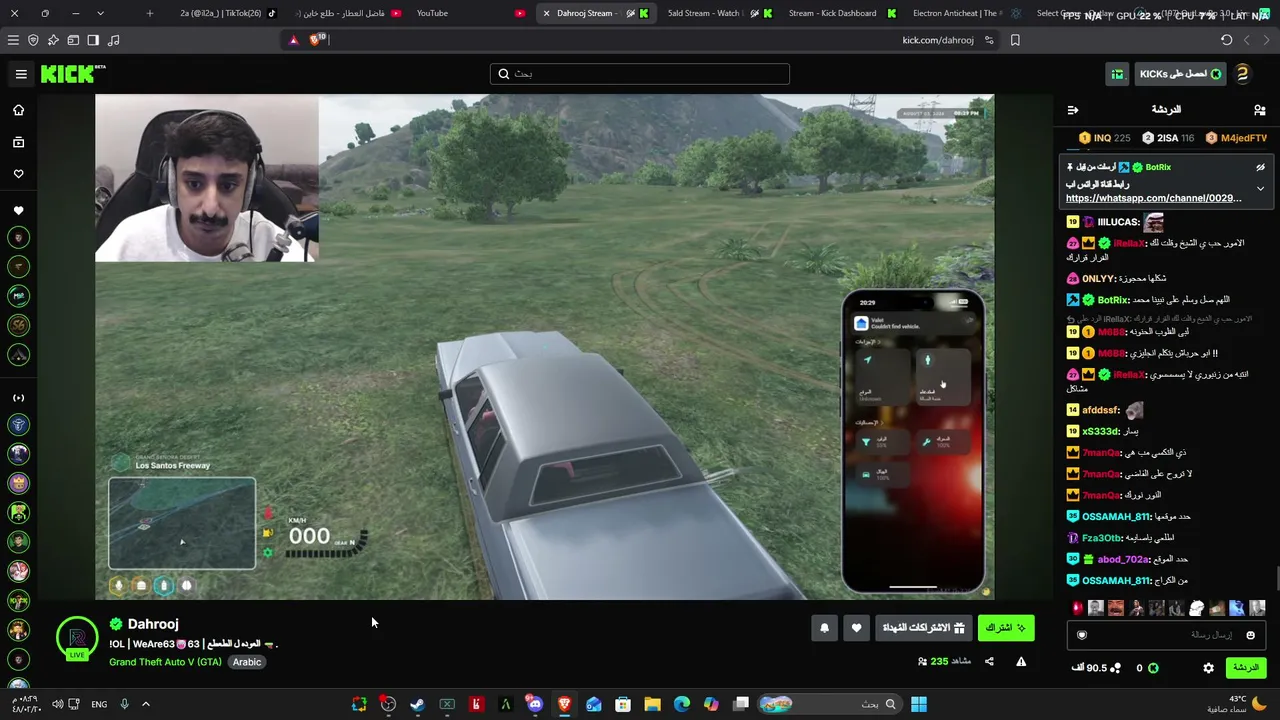Viewport: 1280px width, 720px height.
Task: Open the user profile avatar in Kick header
Action: 1242,74
